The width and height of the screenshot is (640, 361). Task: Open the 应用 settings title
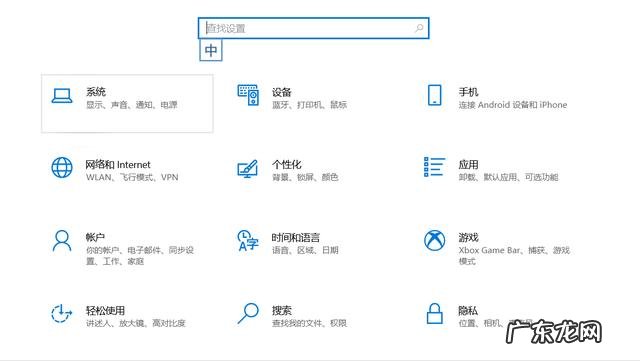(x=468, y=165)
